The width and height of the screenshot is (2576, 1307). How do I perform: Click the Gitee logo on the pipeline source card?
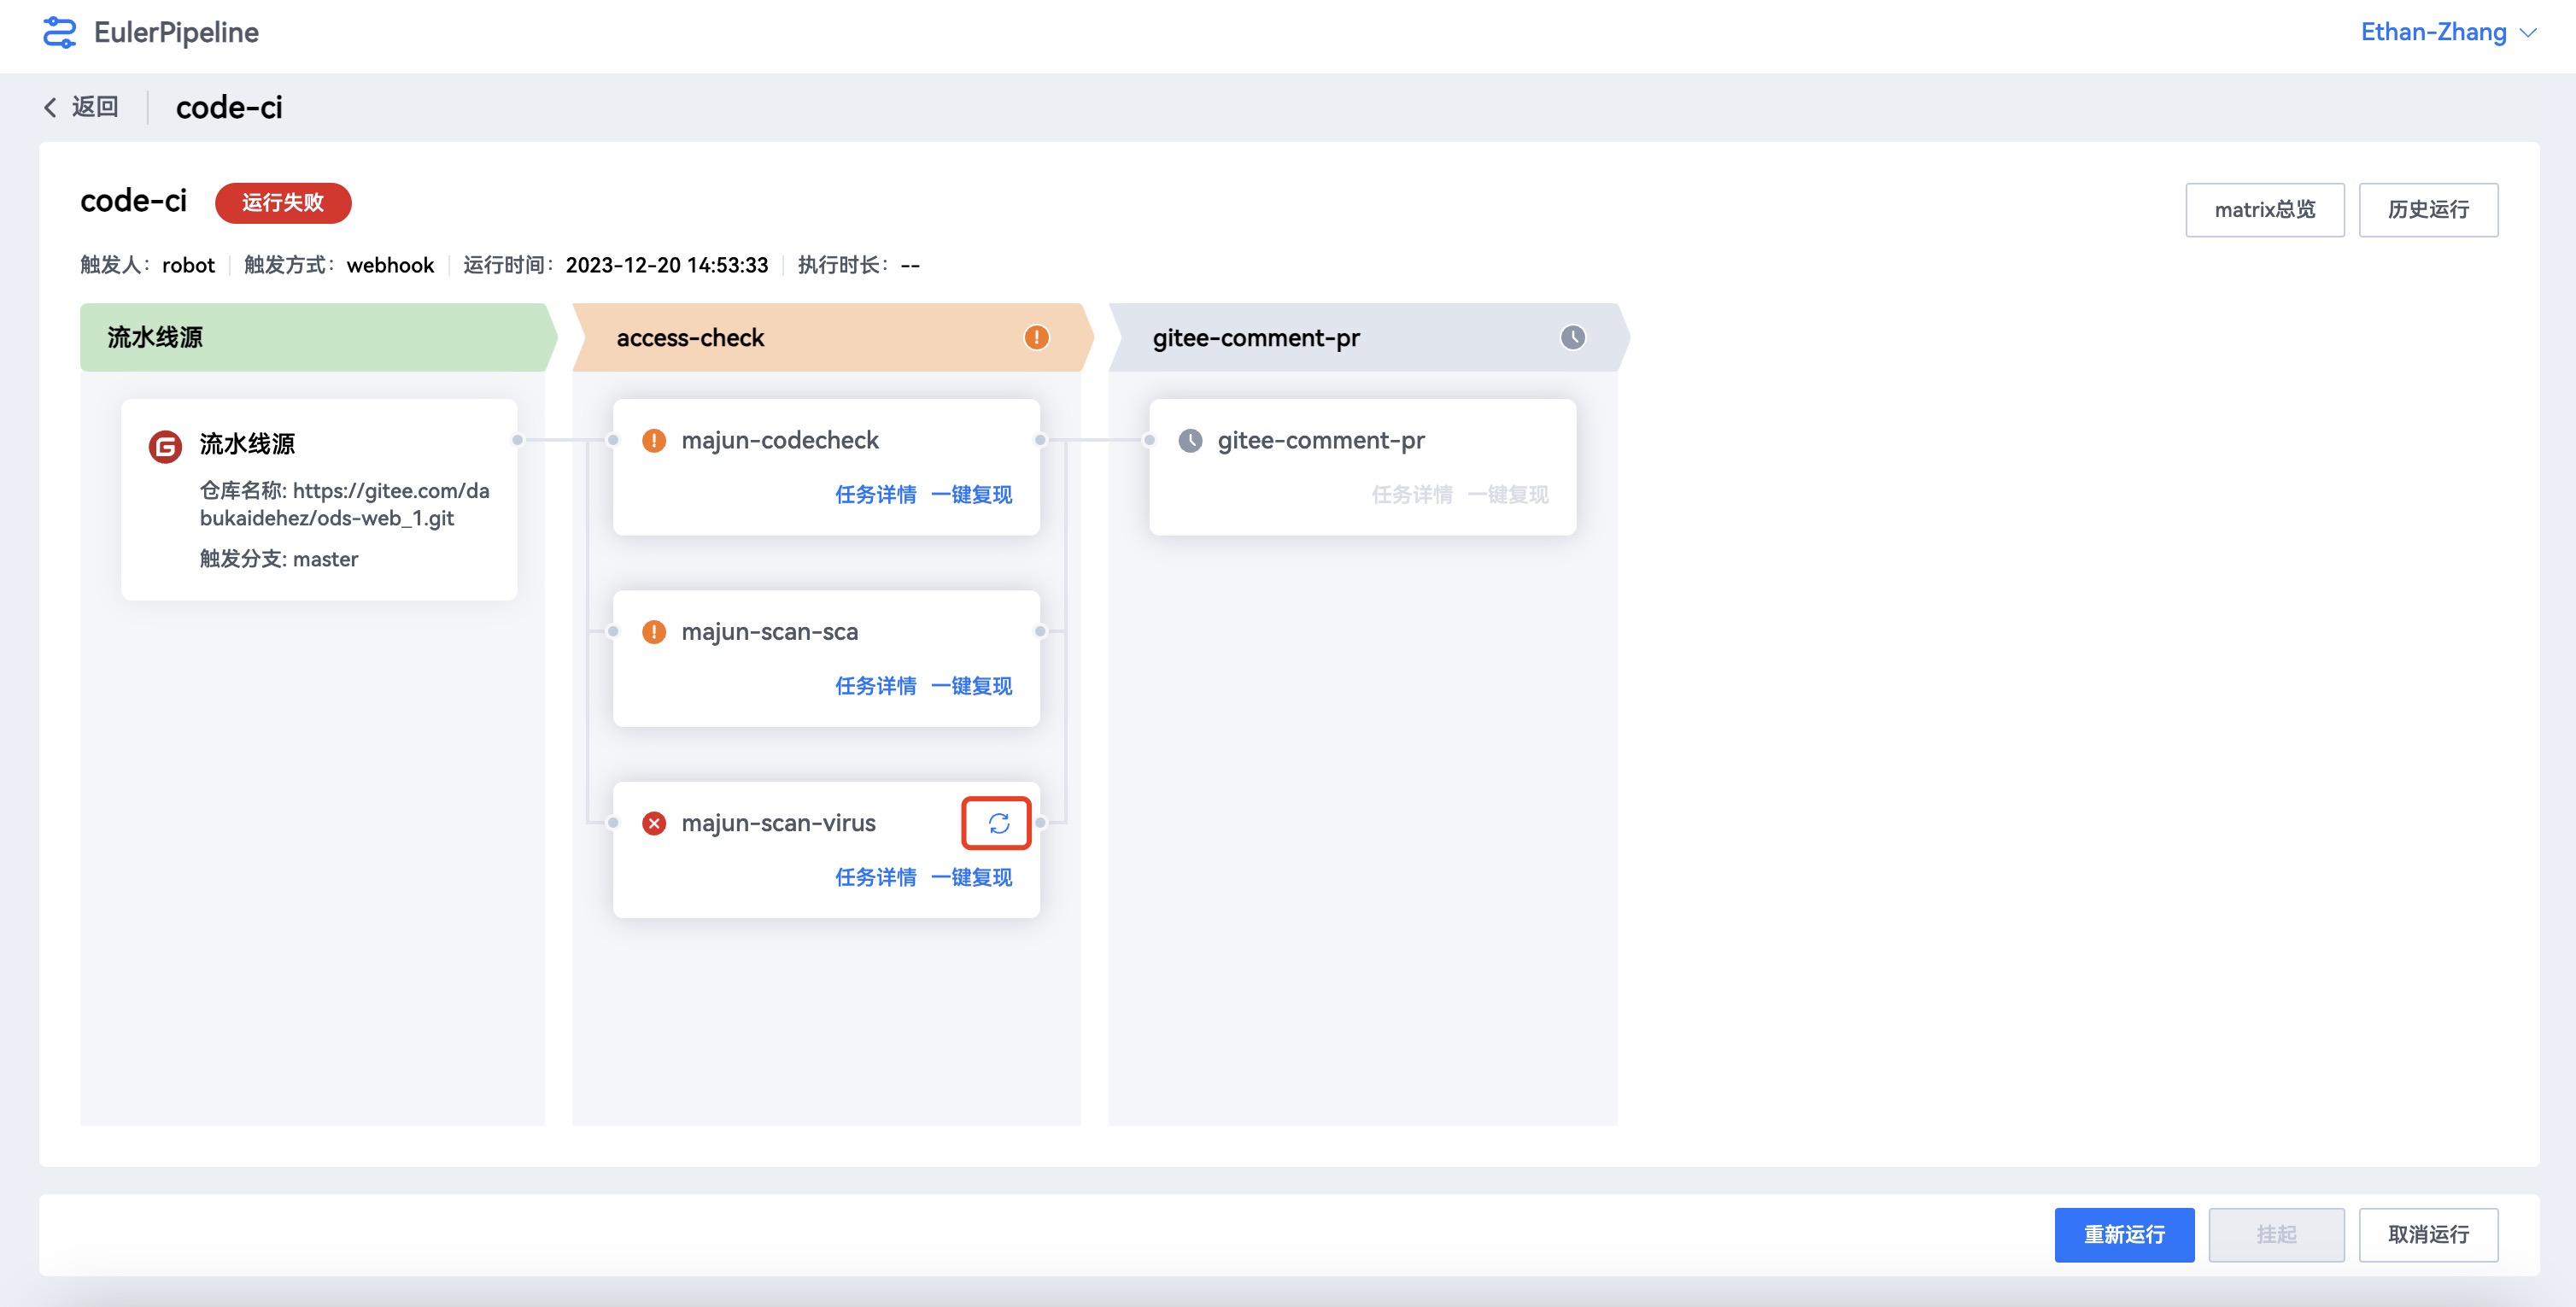[x=165, y=446]
